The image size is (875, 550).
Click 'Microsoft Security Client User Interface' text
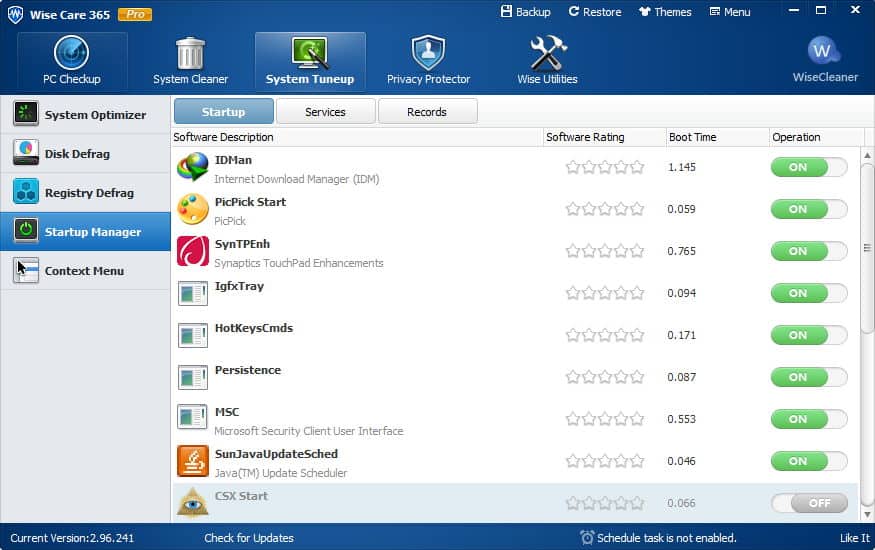[x=309, y=431]
